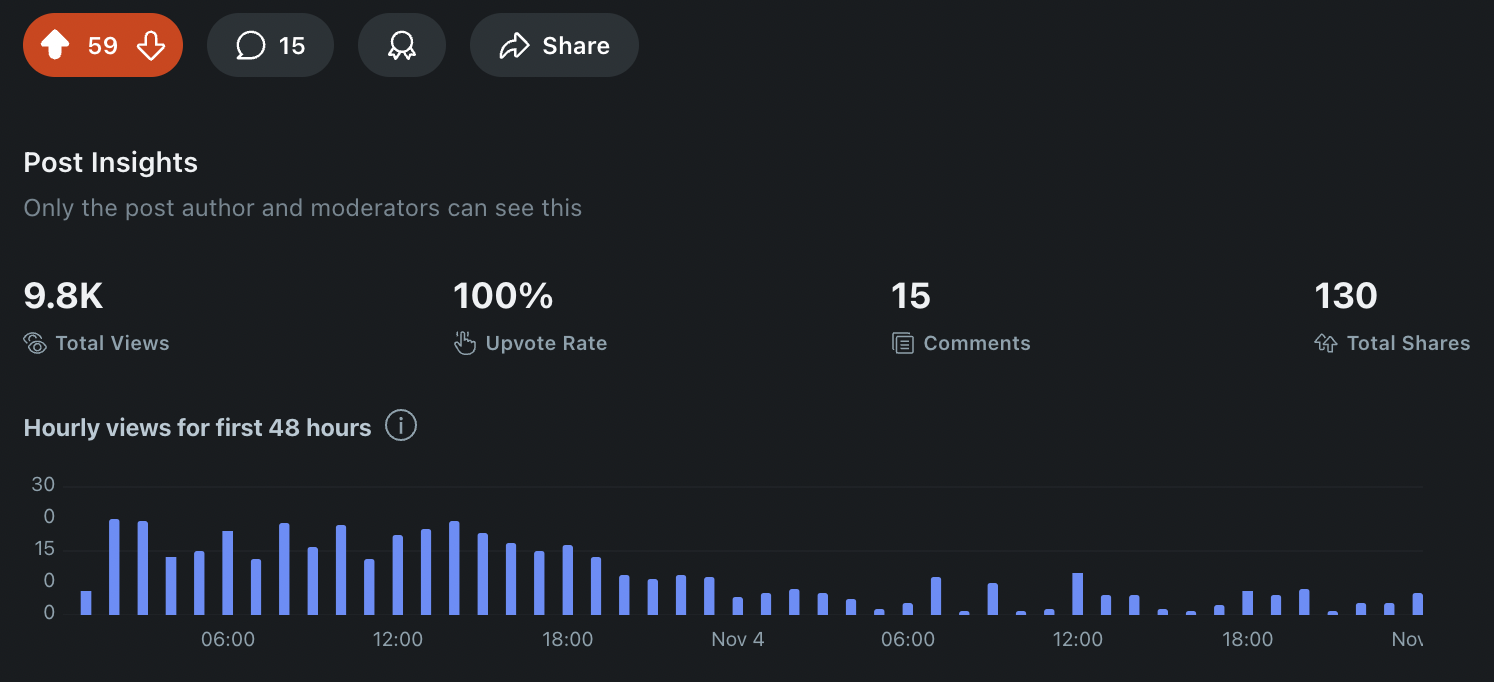Click the award ribbon button
Screen dimensions: 1494x682
coord(402,46)
